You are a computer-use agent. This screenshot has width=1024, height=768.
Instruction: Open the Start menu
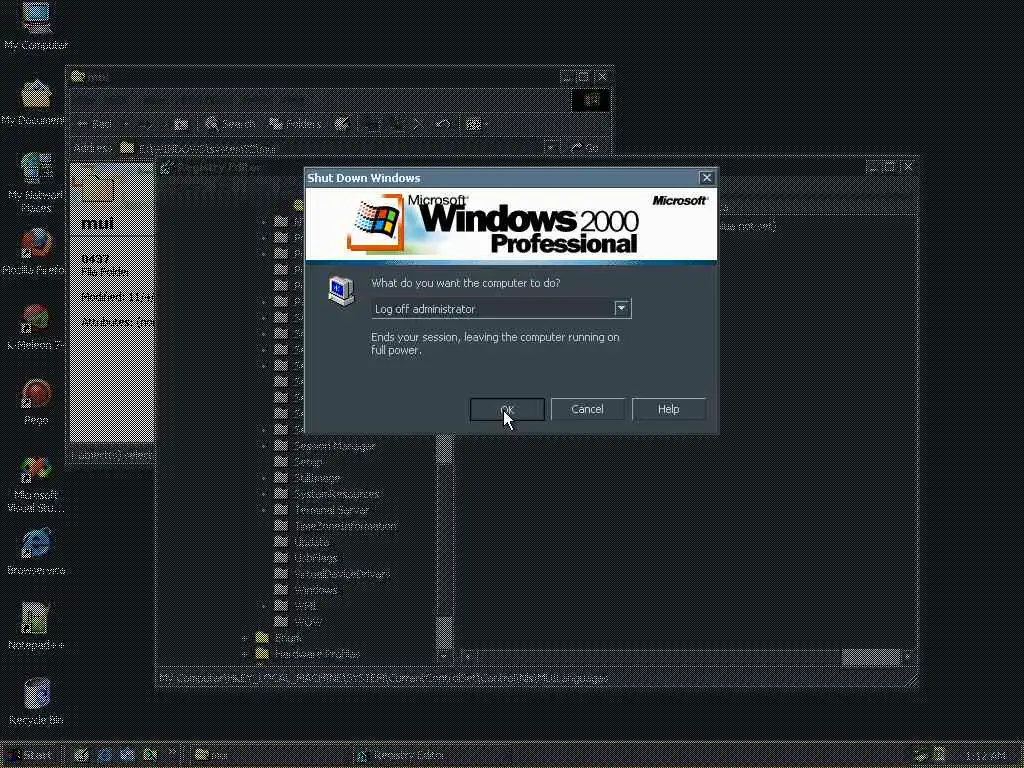pos(30,755)
